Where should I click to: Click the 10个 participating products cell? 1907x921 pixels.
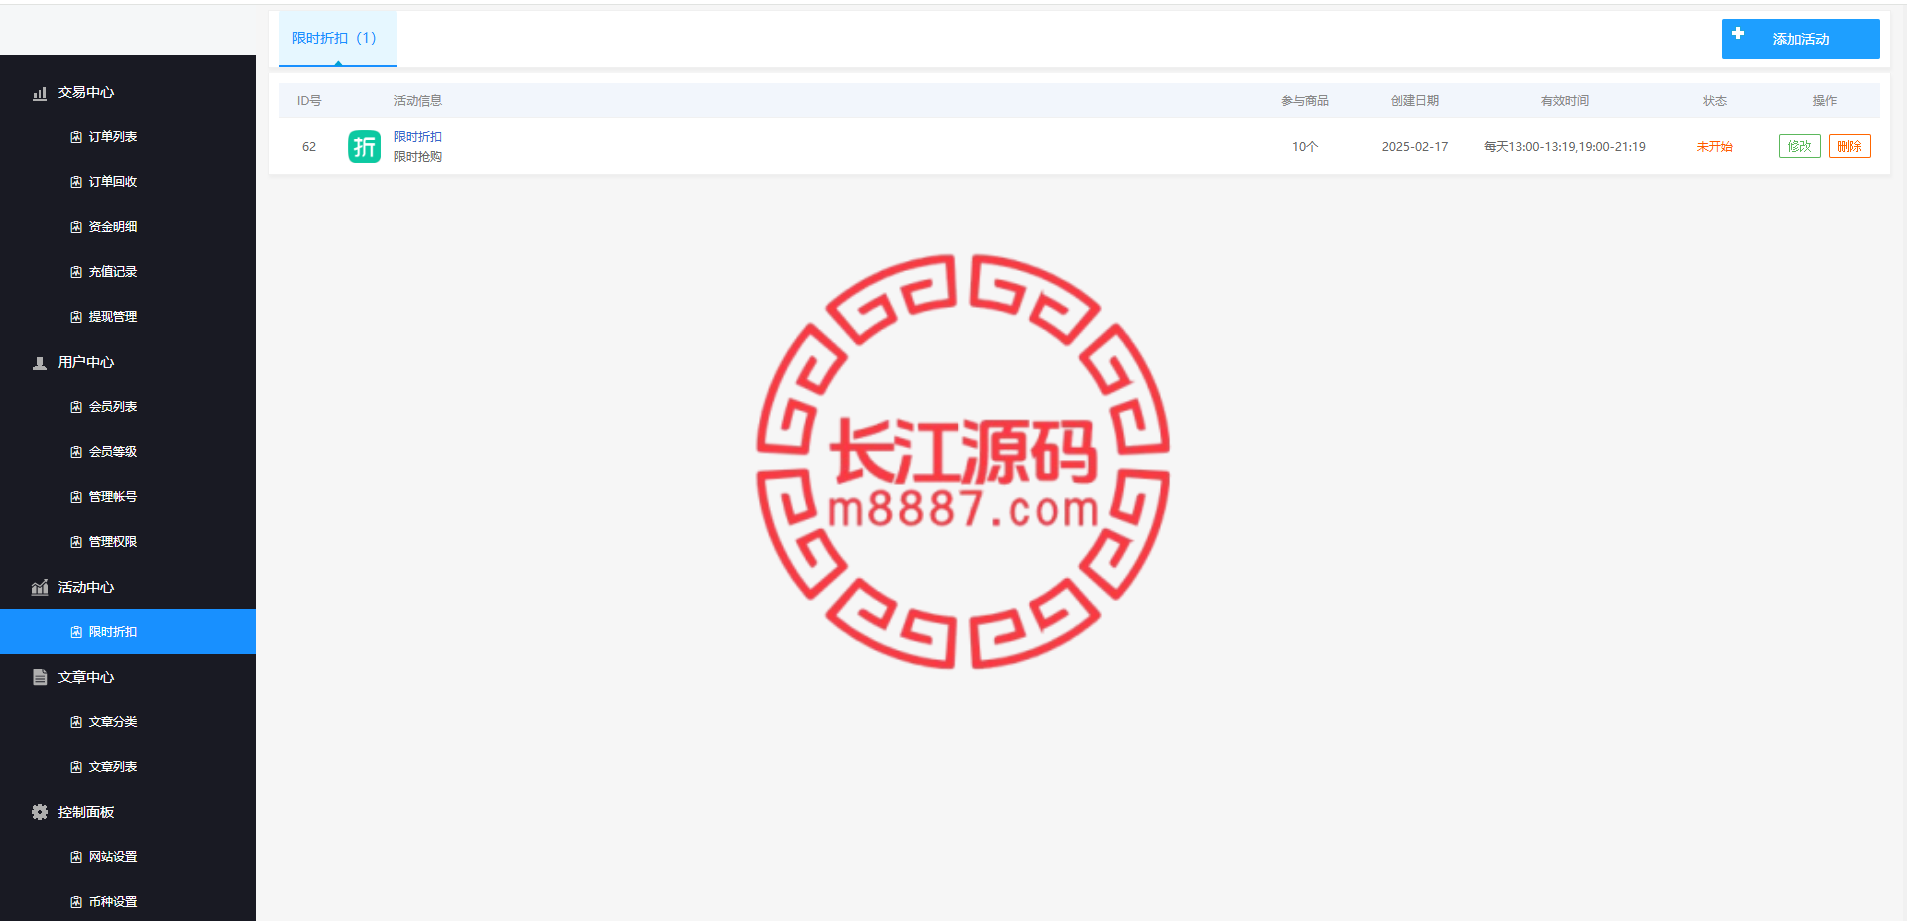(1305, 147)
